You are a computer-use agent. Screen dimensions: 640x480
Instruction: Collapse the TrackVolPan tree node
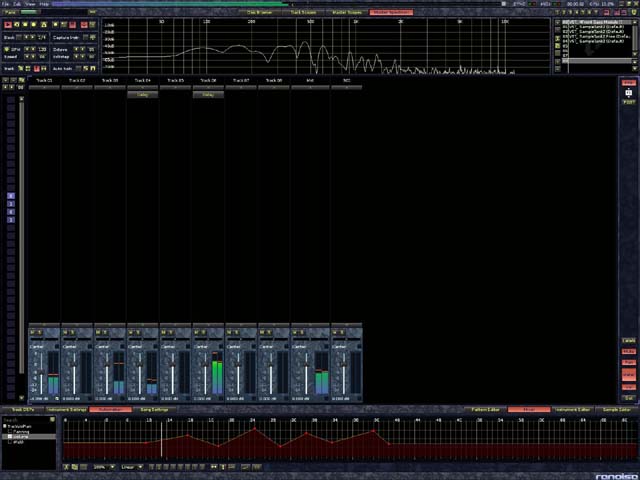pos(4,424)
